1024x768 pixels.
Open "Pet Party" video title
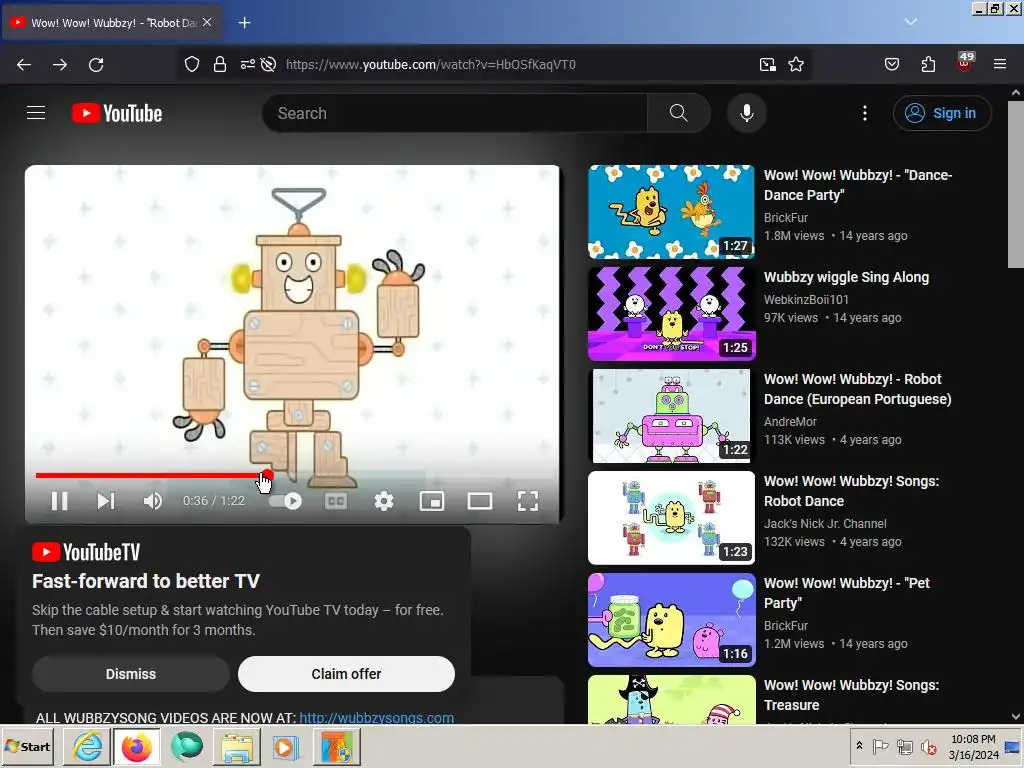(846, 593)
